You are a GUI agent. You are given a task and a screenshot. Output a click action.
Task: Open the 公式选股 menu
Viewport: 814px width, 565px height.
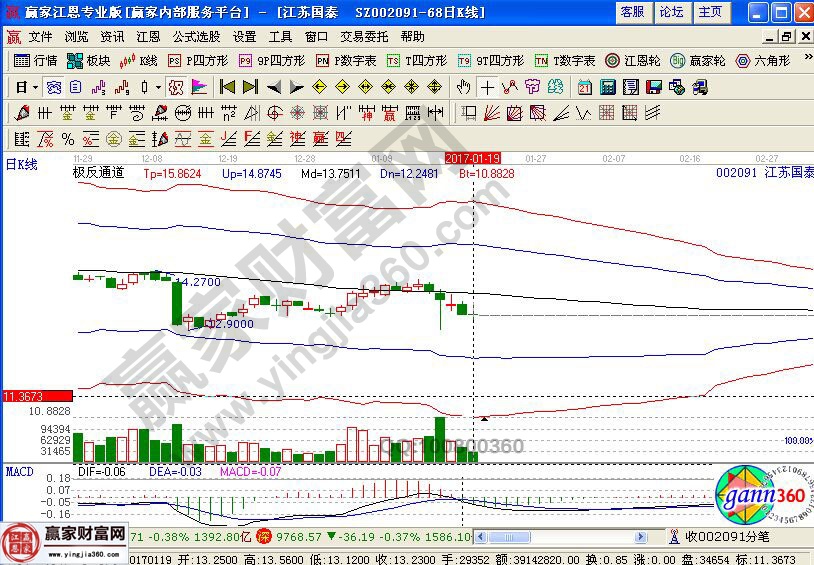196,36
